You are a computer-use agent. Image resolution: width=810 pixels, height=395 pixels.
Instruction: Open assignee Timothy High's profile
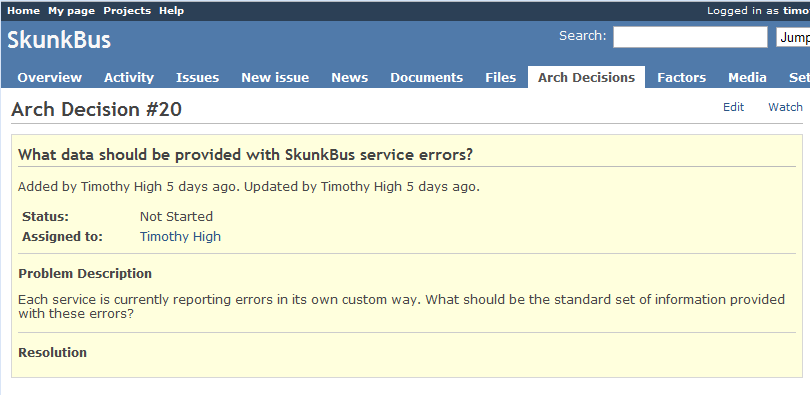click(180, 236)
